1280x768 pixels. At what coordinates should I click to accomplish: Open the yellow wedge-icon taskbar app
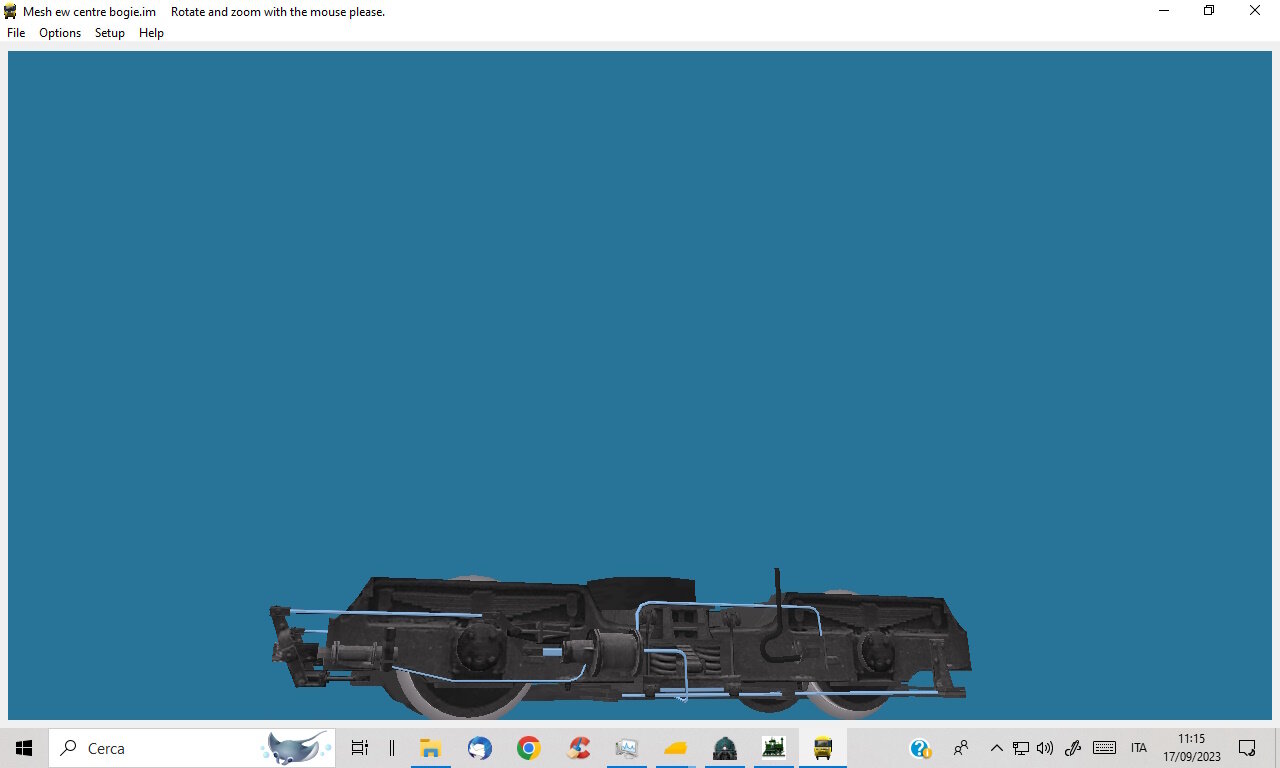pos(676,748)
